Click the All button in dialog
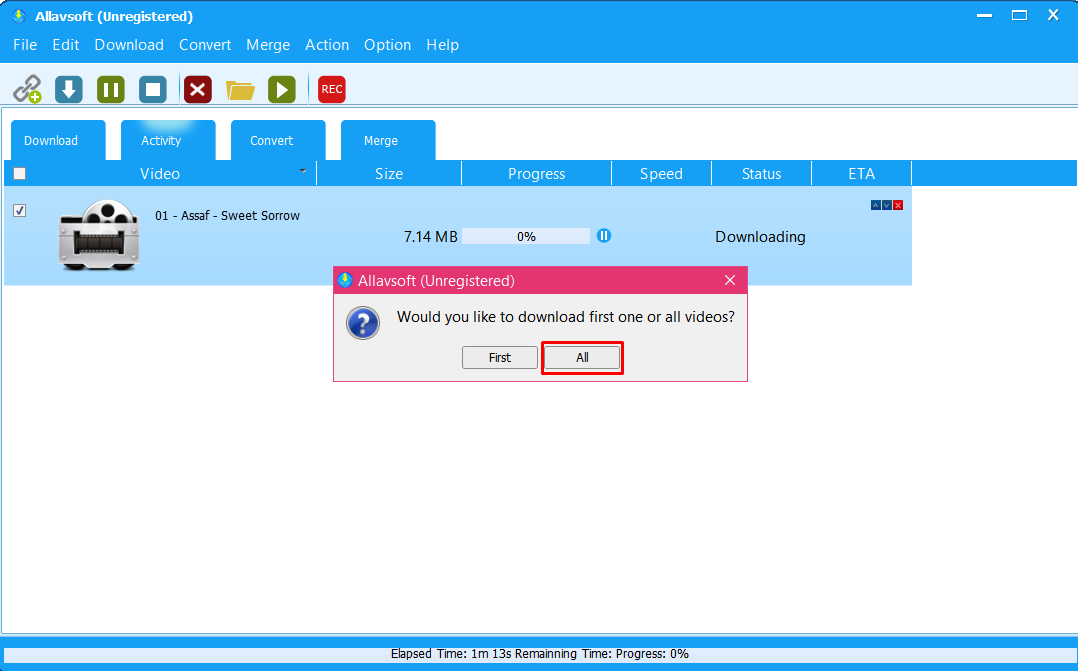 (582, 357)
